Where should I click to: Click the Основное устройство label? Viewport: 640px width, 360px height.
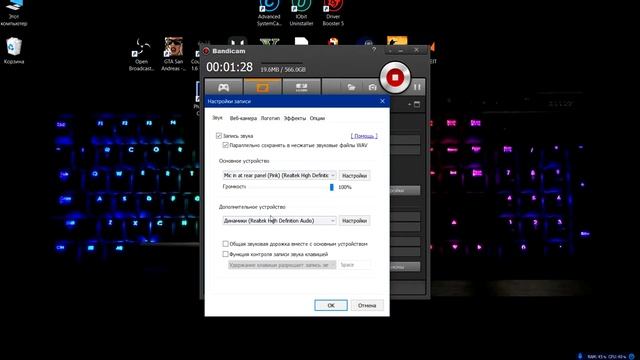(244, 161)
